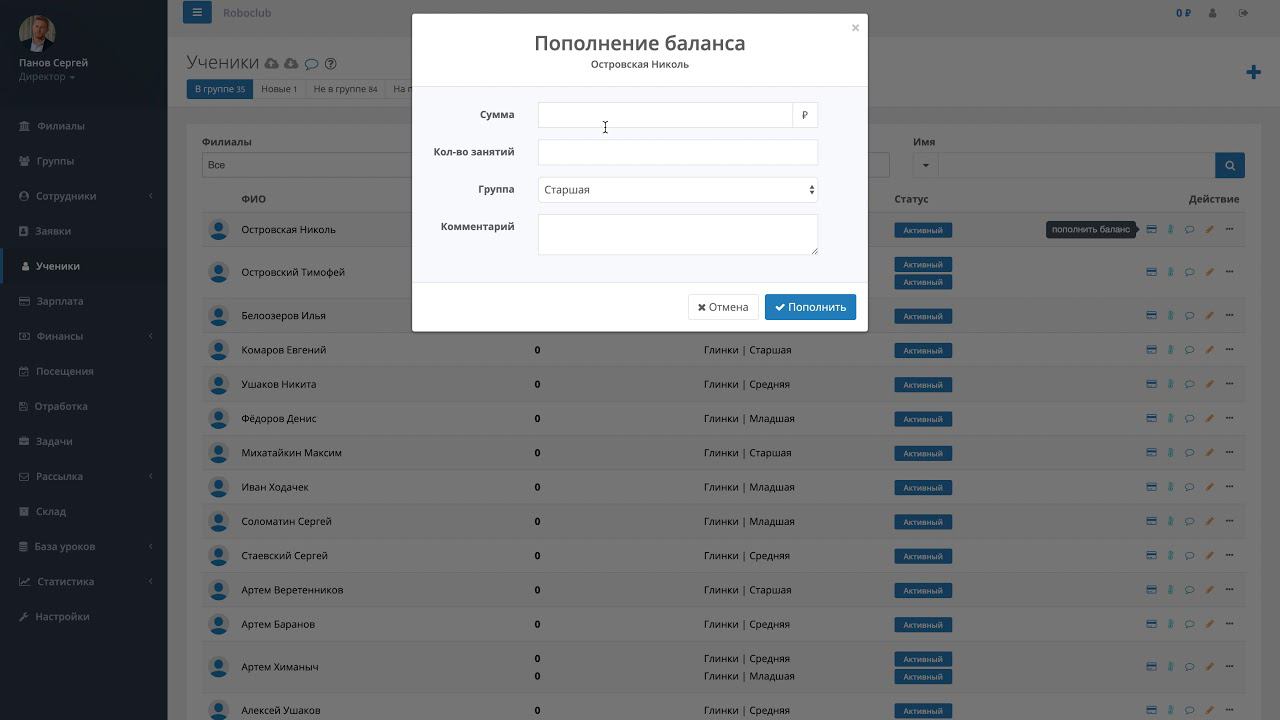Screen dimensions: 1280x720
Task: Click student name Алексей Ушаков
Action: [281, 710]
